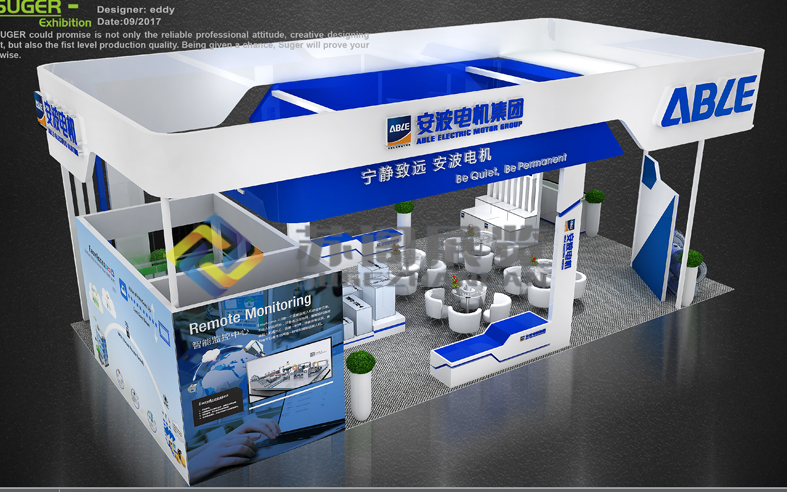Click the "Be Quiet, Be Permanent" slogan

click(x=510, y=169)
